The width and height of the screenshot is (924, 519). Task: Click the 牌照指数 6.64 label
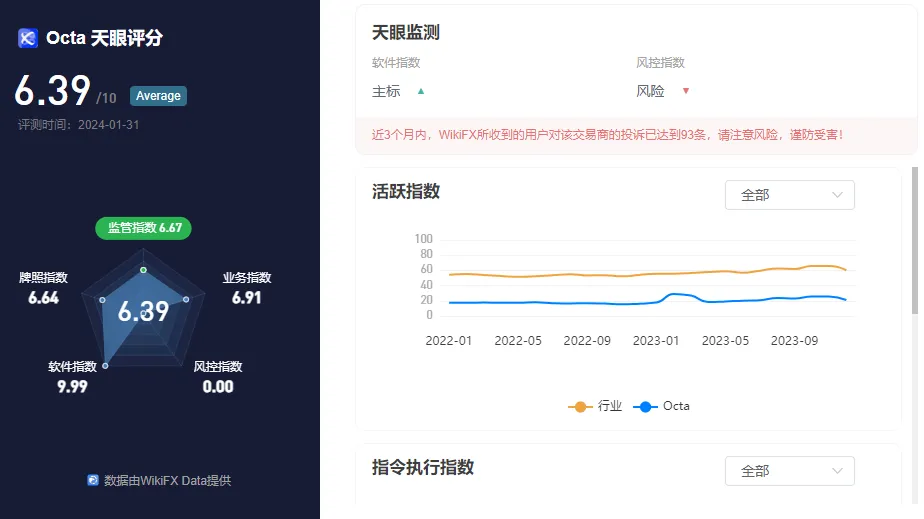pyautogui.click(x=43, y=288)
